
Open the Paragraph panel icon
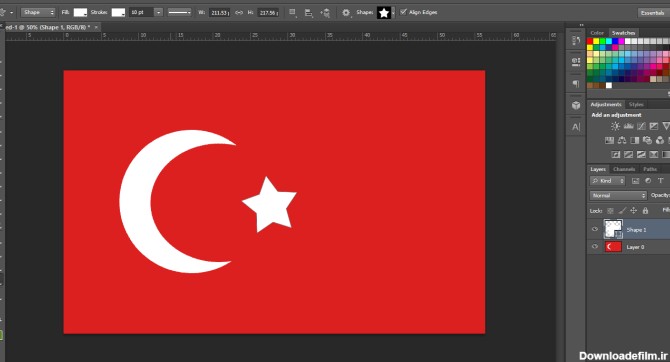(x=576, y=83)
